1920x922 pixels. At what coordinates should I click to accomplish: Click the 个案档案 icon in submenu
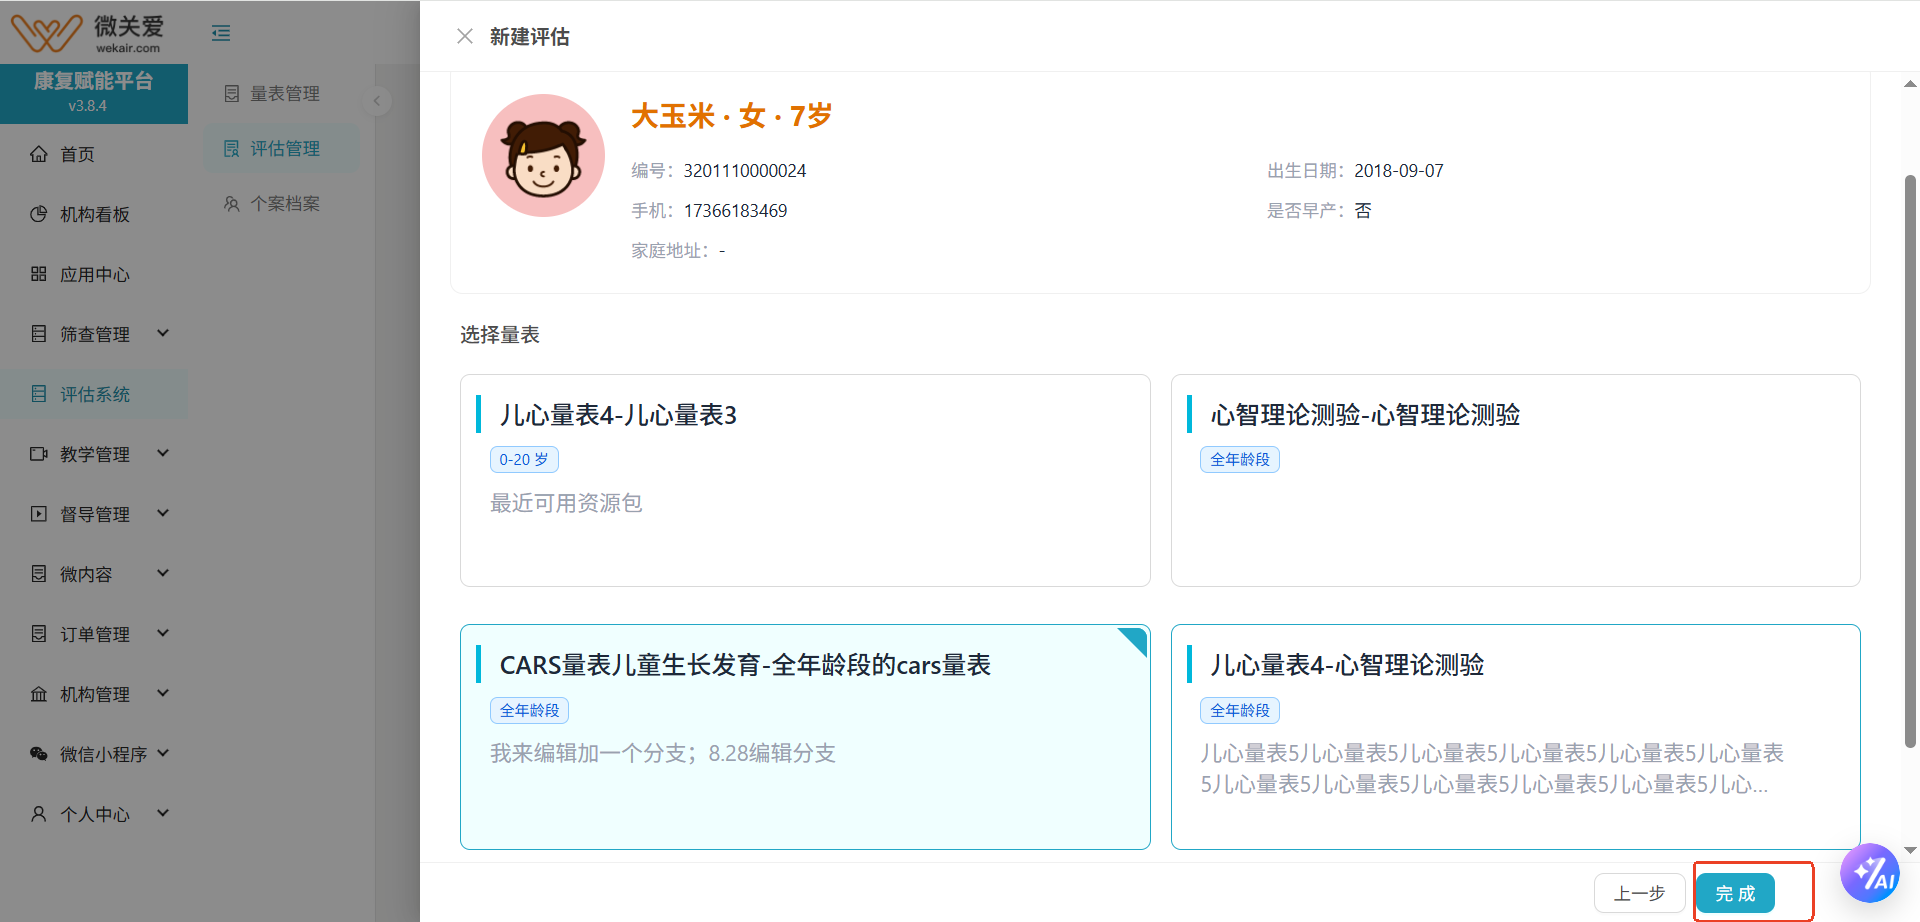tap(232, 204)
